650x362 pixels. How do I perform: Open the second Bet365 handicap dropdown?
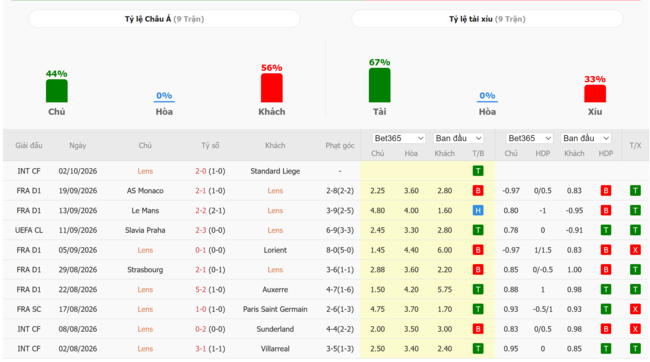529,138
